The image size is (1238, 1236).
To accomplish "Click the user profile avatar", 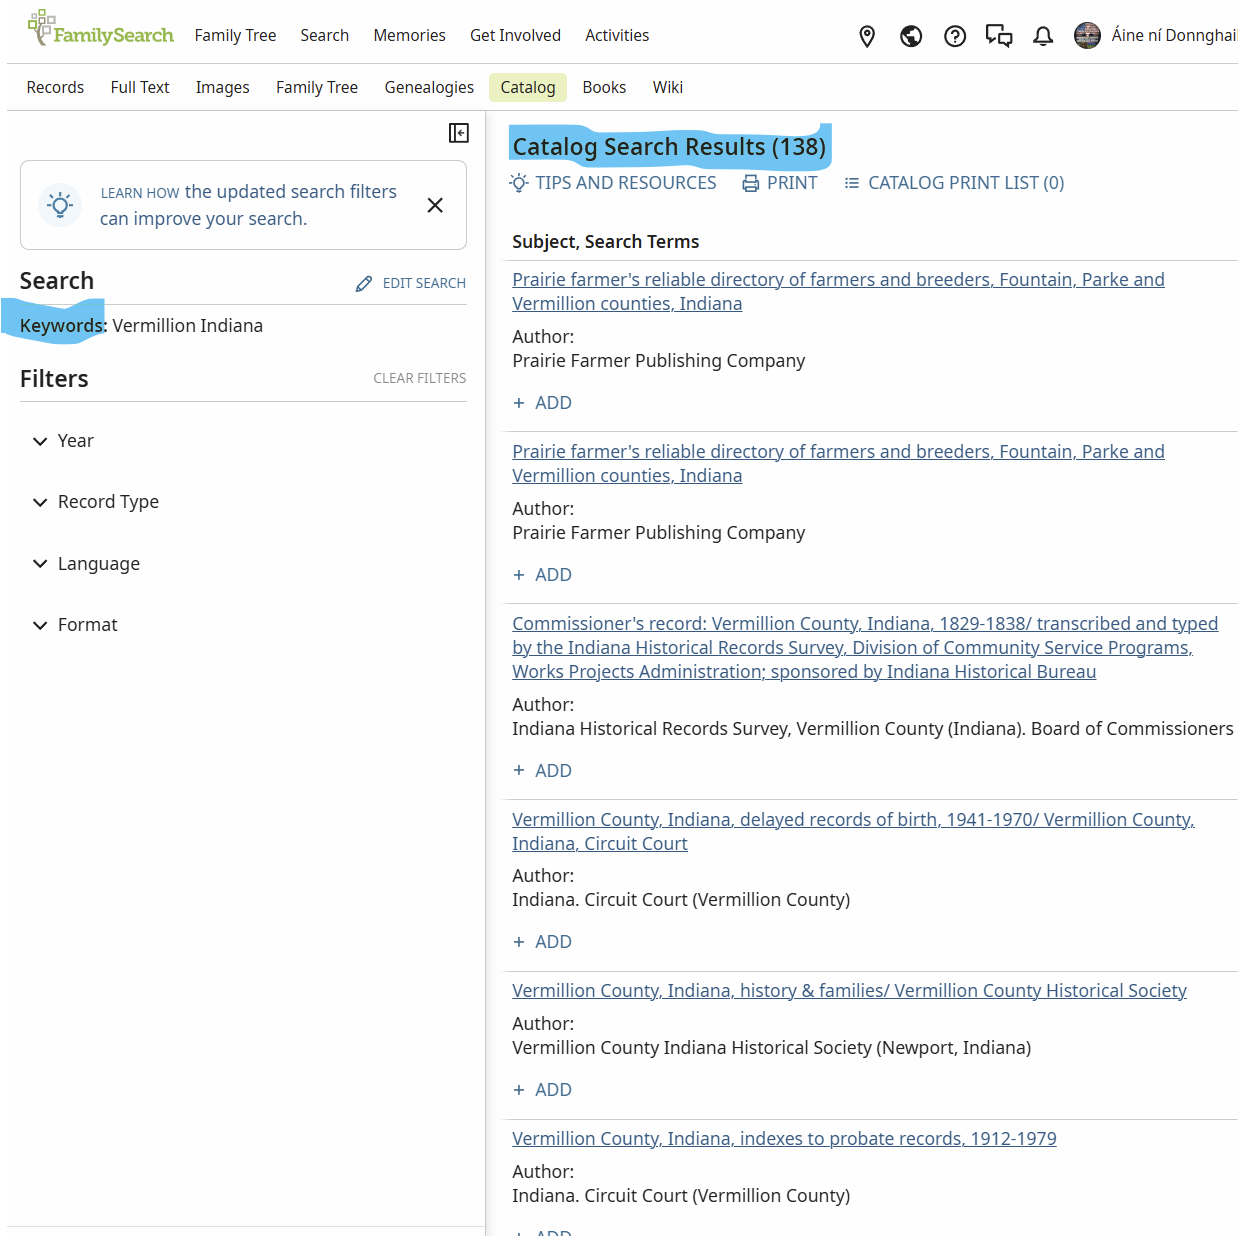I will click(1087, 36).
